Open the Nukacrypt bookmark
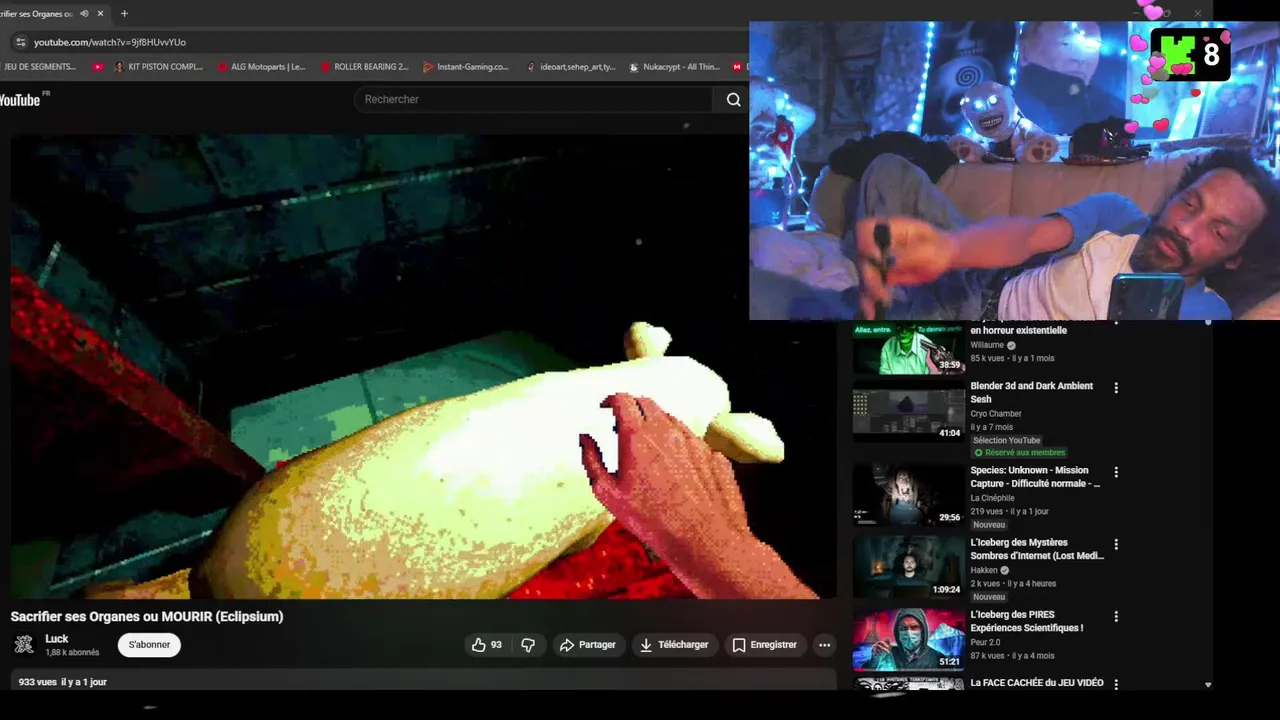Viewport: 1280px width, 720px height. 674,67
